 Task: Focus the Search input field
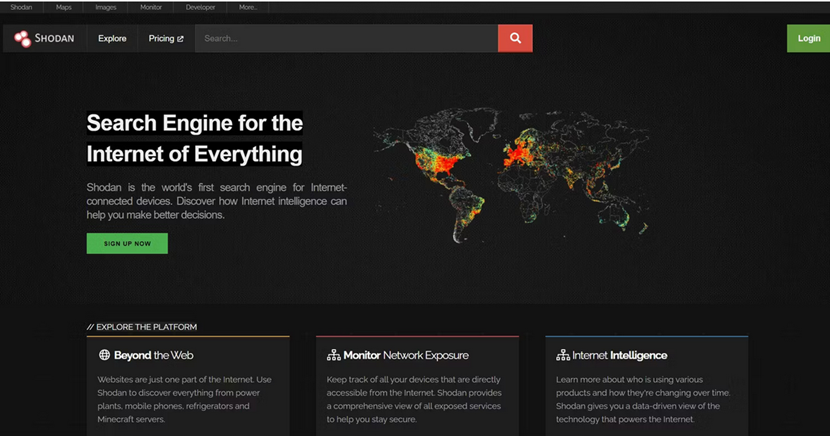[x=346, y=39]
